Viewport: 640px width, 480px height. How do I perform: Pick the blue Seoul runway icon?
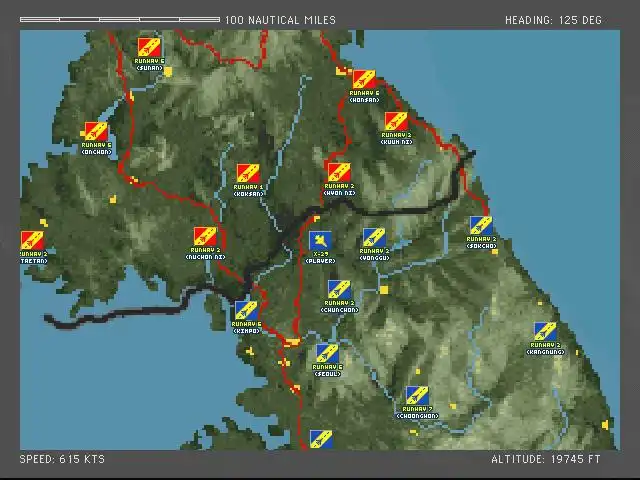[x=327, y=354]
